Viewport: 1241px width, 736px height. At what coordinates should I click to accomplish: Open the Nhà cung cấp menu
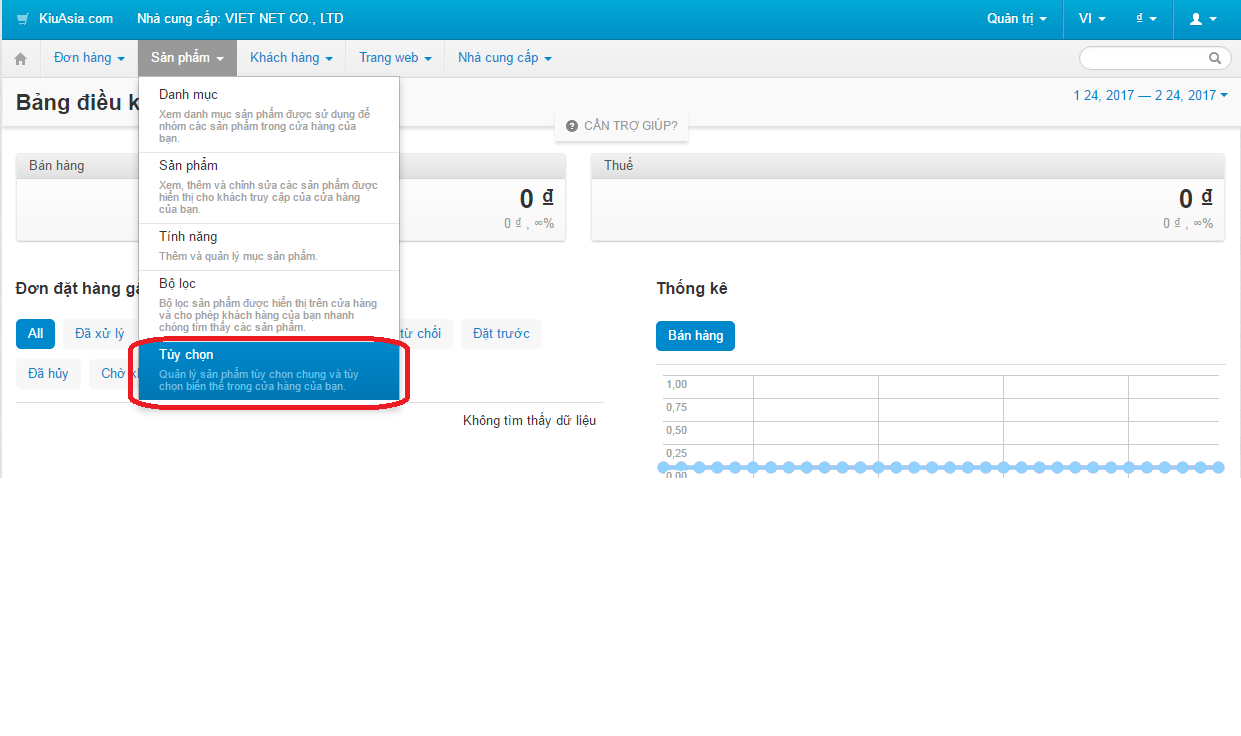(505, 58)
